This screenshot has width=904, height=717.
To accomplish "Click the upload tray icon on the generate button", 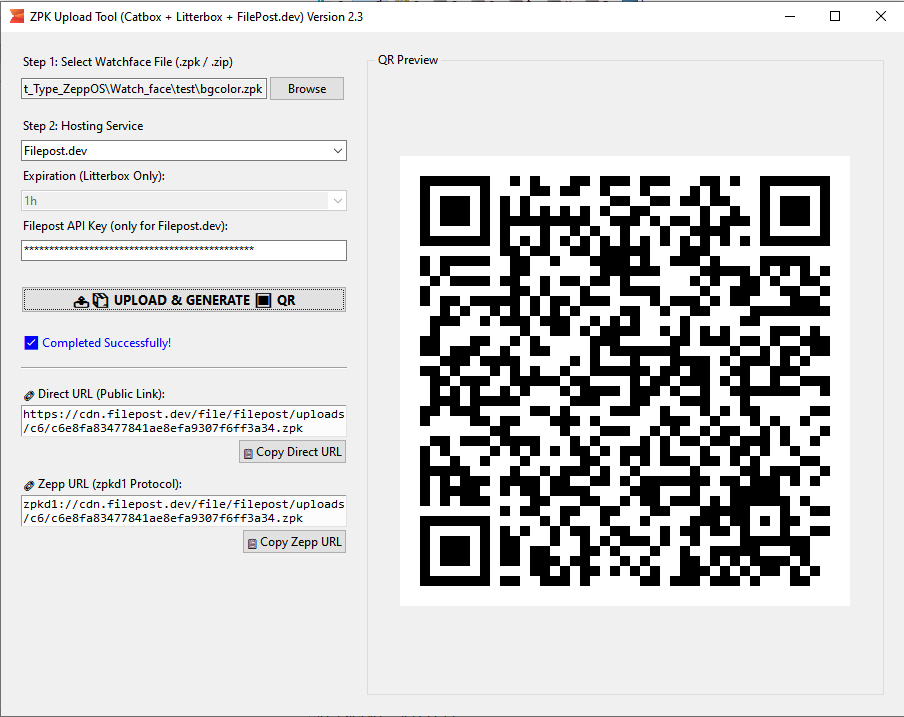I will tap(81, 301).
